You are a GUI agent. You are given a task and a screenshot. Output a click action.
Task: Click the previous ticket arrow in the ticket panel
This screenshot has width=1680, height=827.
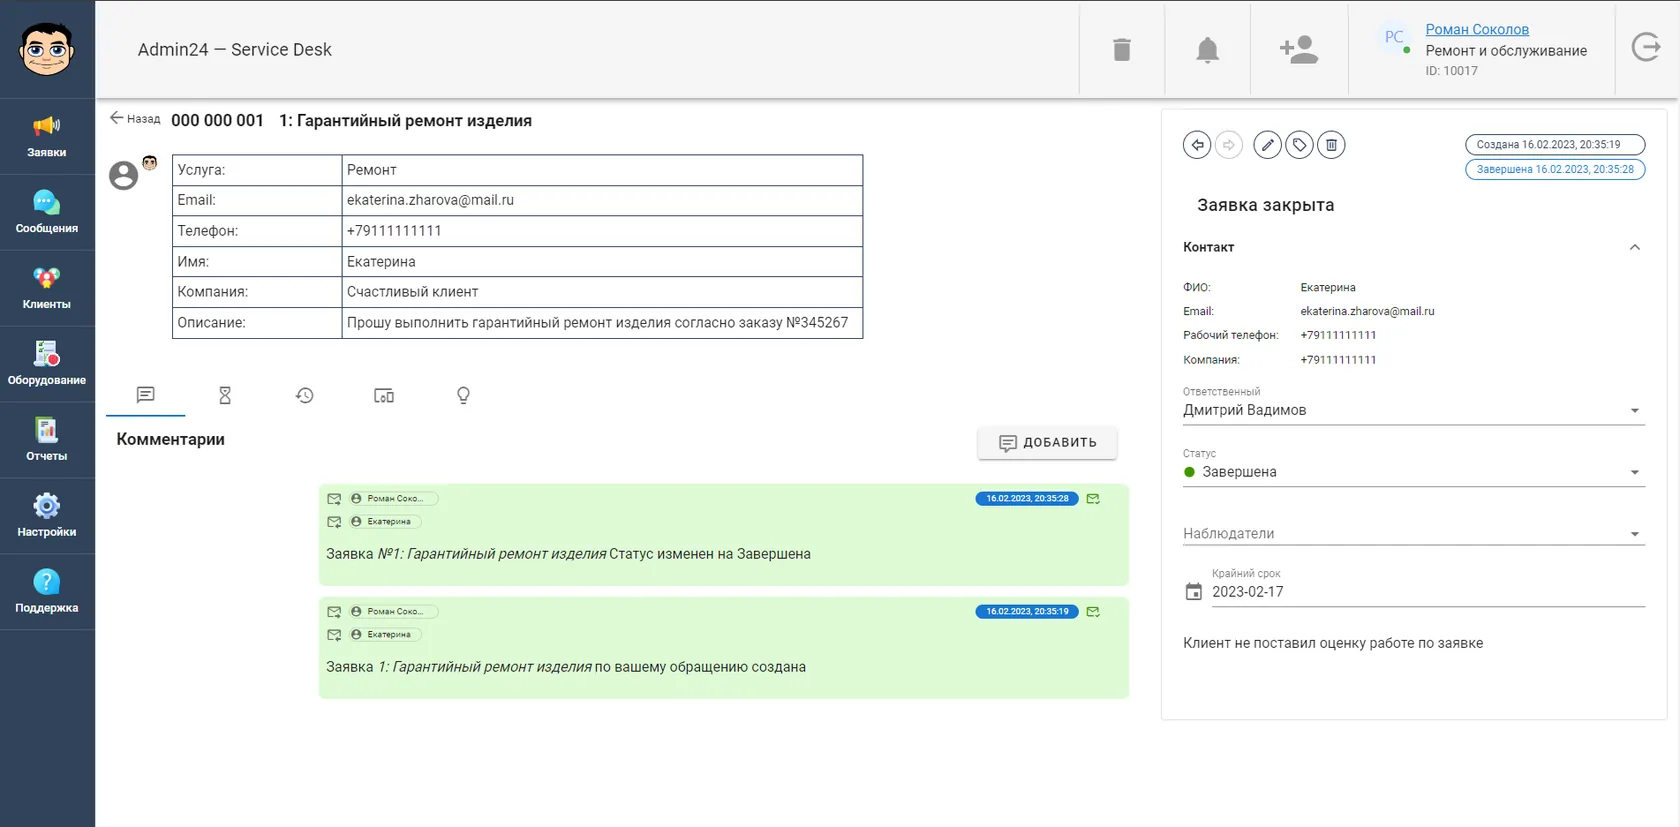click(1197, 145)
